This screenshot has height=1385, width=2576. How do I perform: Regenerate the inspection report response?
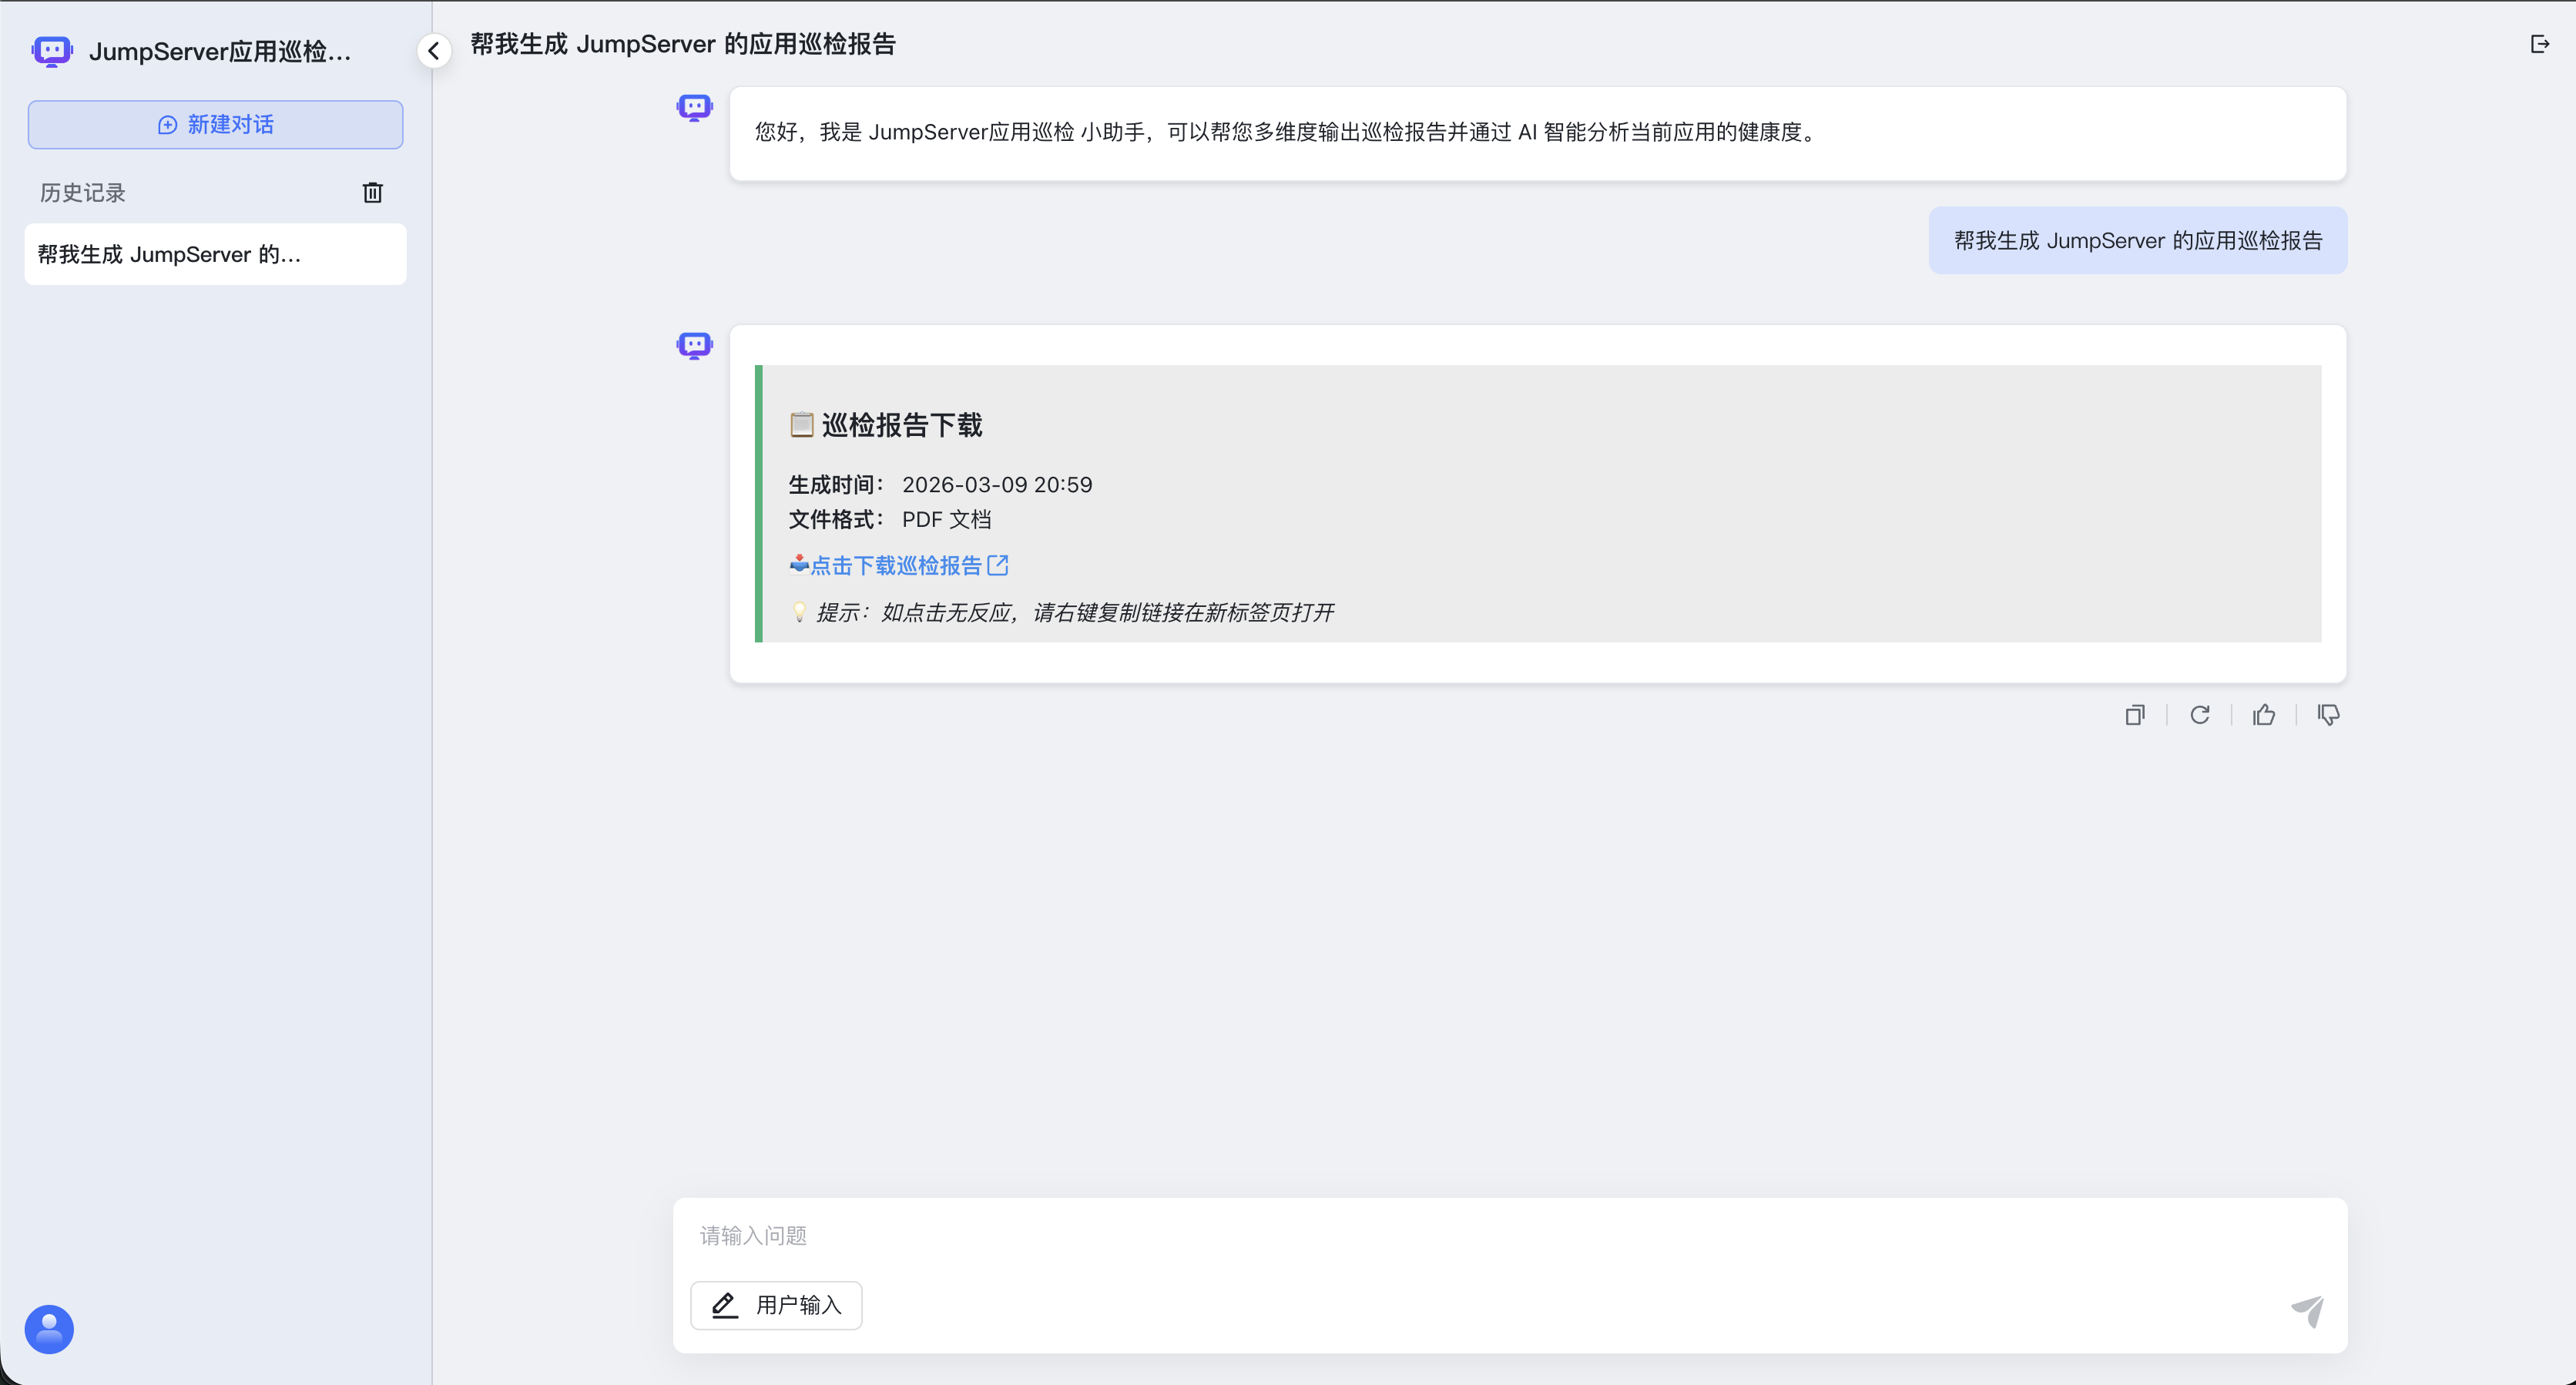click(x=2200, y=714)
